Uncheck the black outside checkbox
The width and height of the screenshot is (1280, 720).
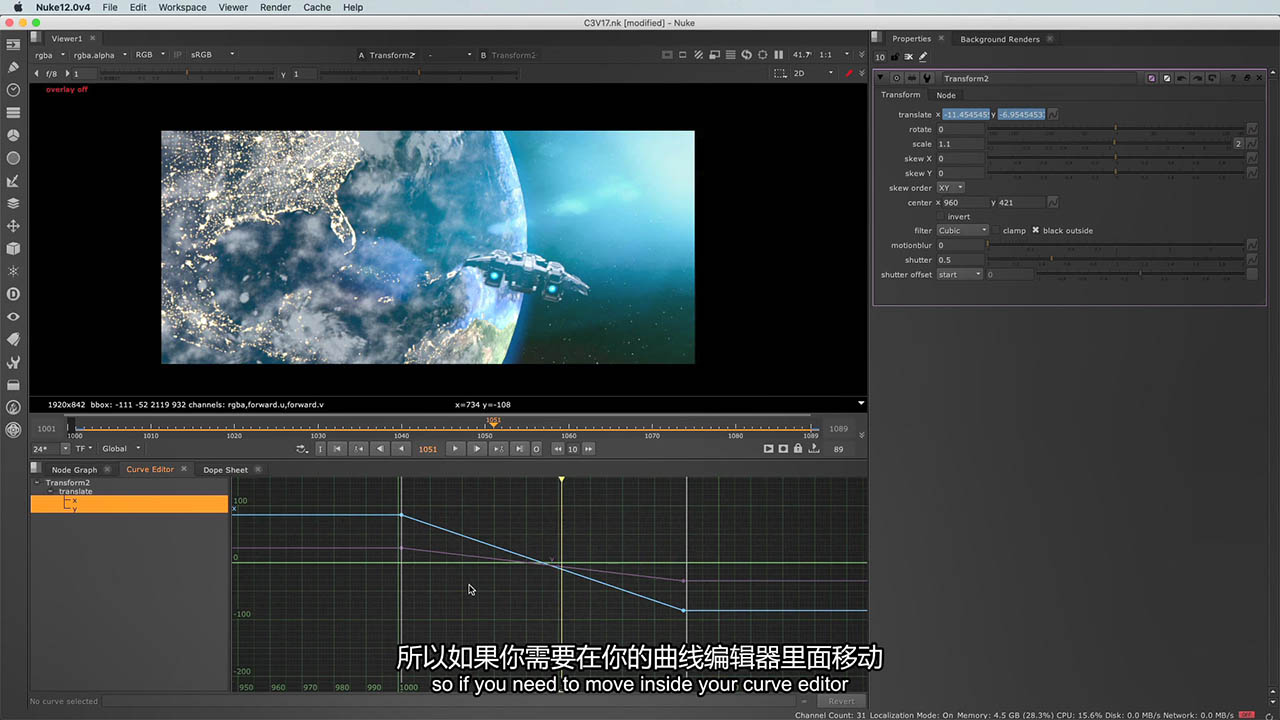(1036, 230)
